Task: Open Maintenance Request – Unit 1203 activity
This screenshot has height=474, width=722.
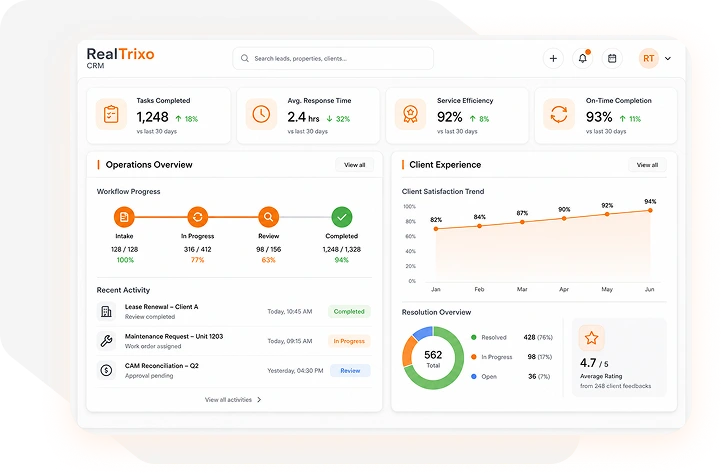Action: click(x=233, y=341)
